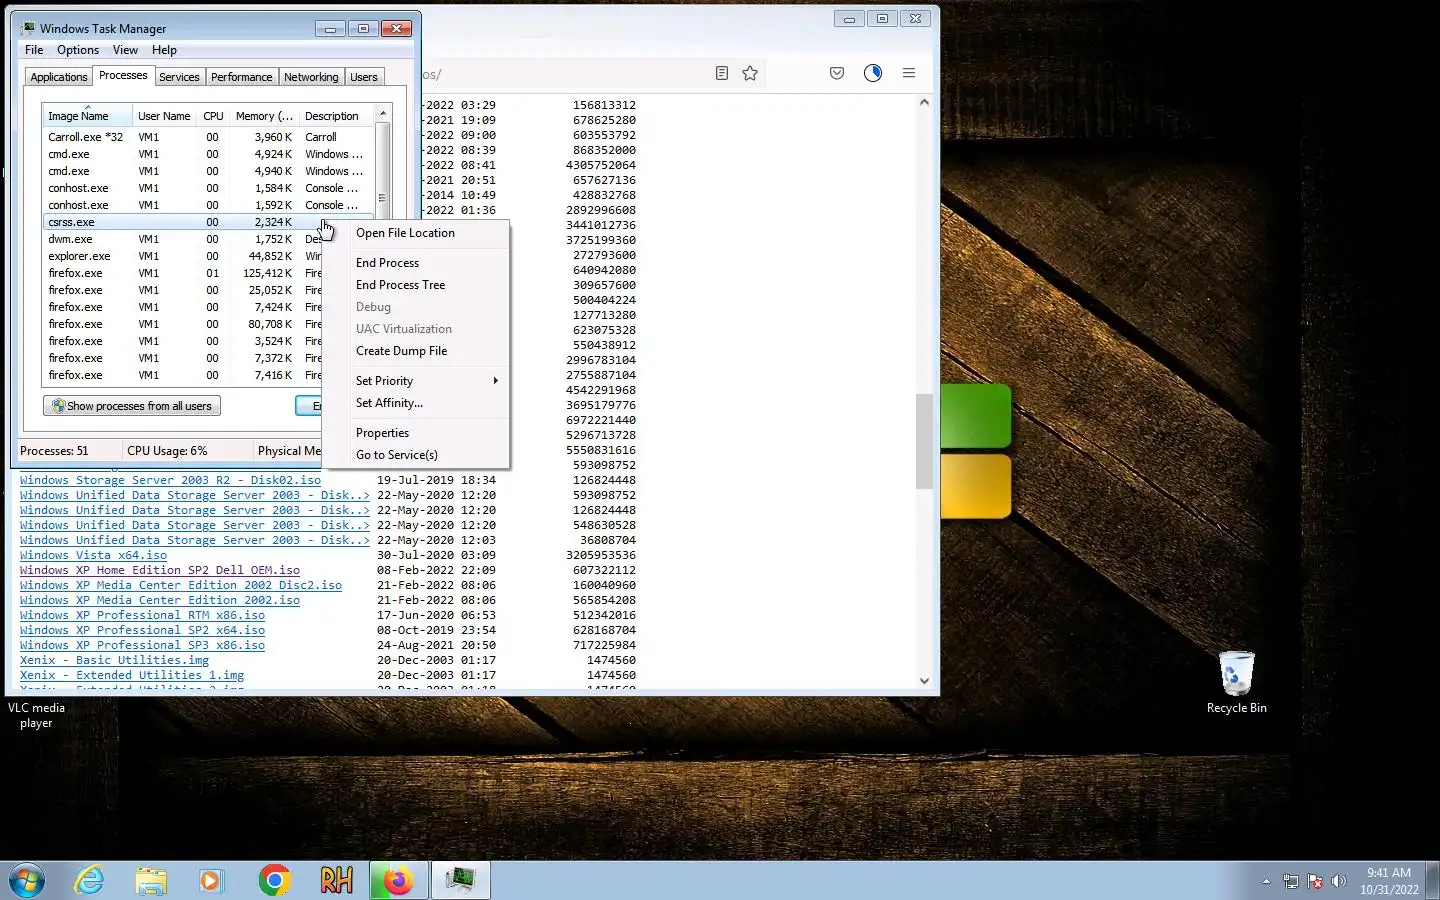The image size is (1440, 900).
Task: Open the Pocket save icon in Firefox
Action: (x=837, y=73)
